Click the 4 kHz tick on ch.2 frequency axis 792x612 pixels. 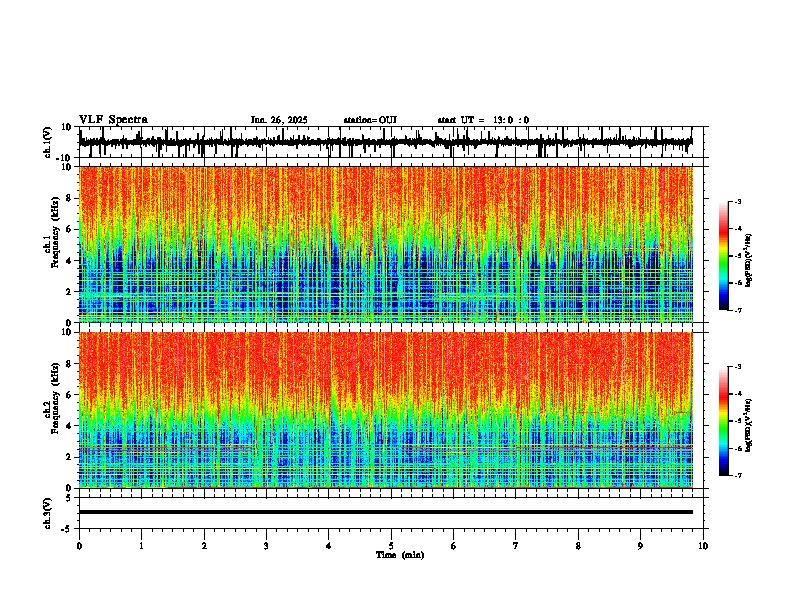click(x=70, y=426)
